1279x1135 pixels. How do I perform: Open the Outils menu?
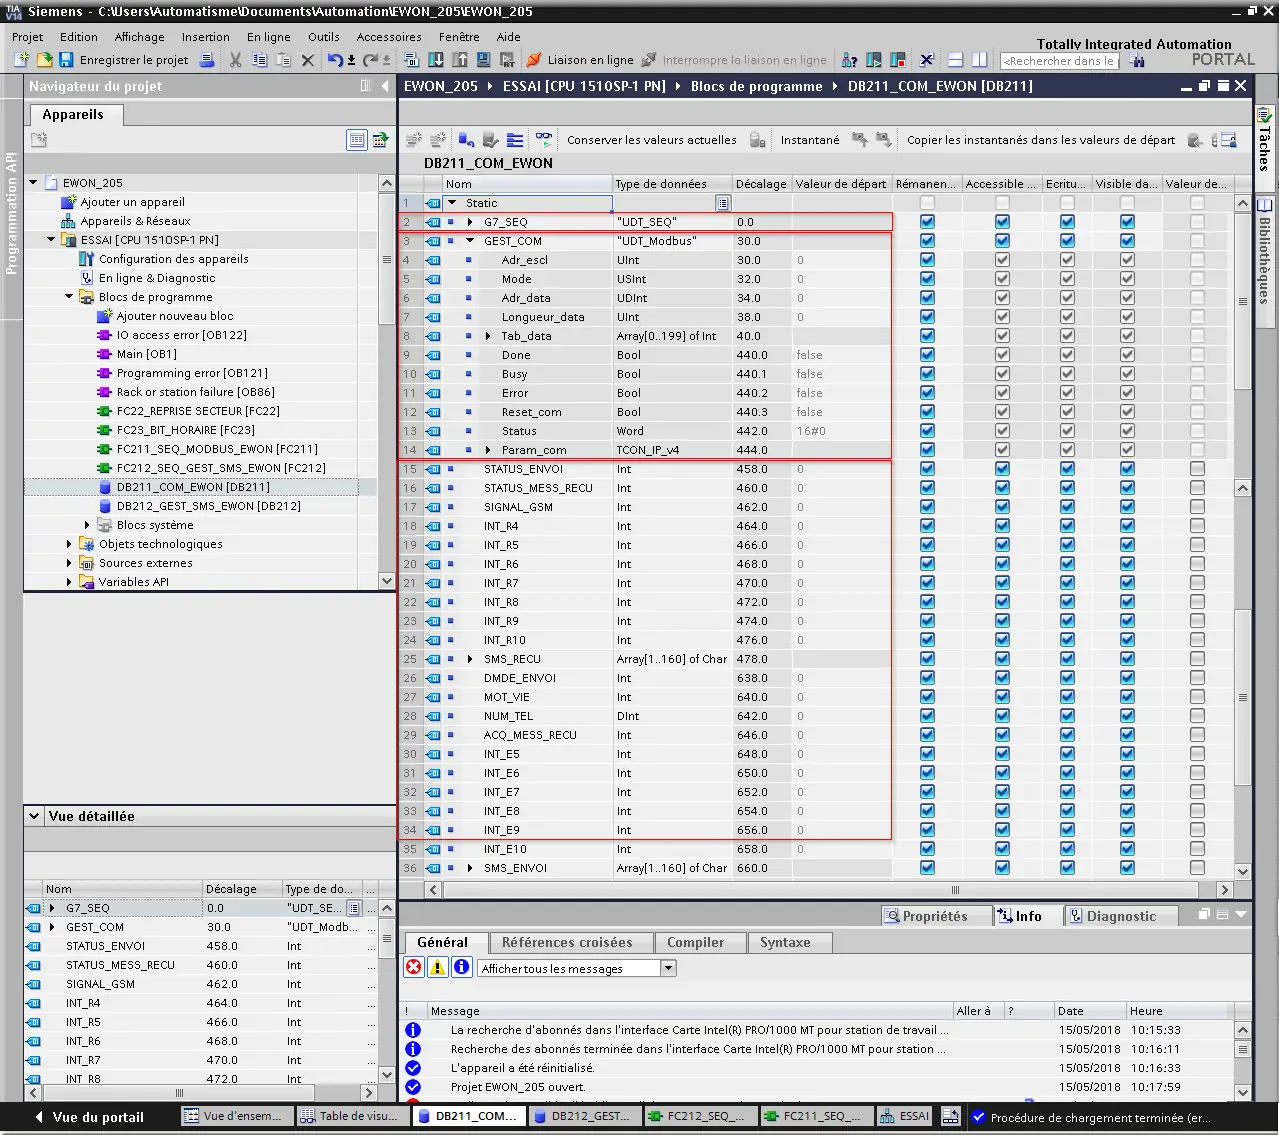click(324, 37)
